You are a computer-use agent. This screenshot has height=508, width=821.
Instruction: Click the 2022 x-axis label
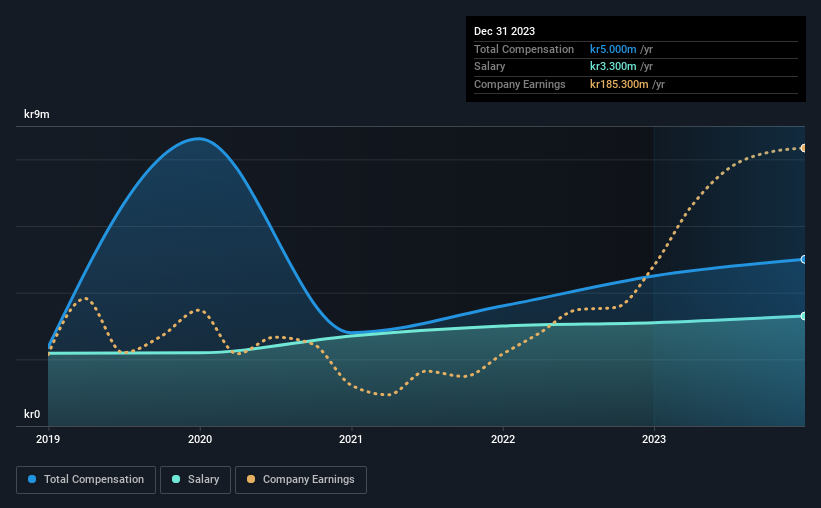coord(503,439)
